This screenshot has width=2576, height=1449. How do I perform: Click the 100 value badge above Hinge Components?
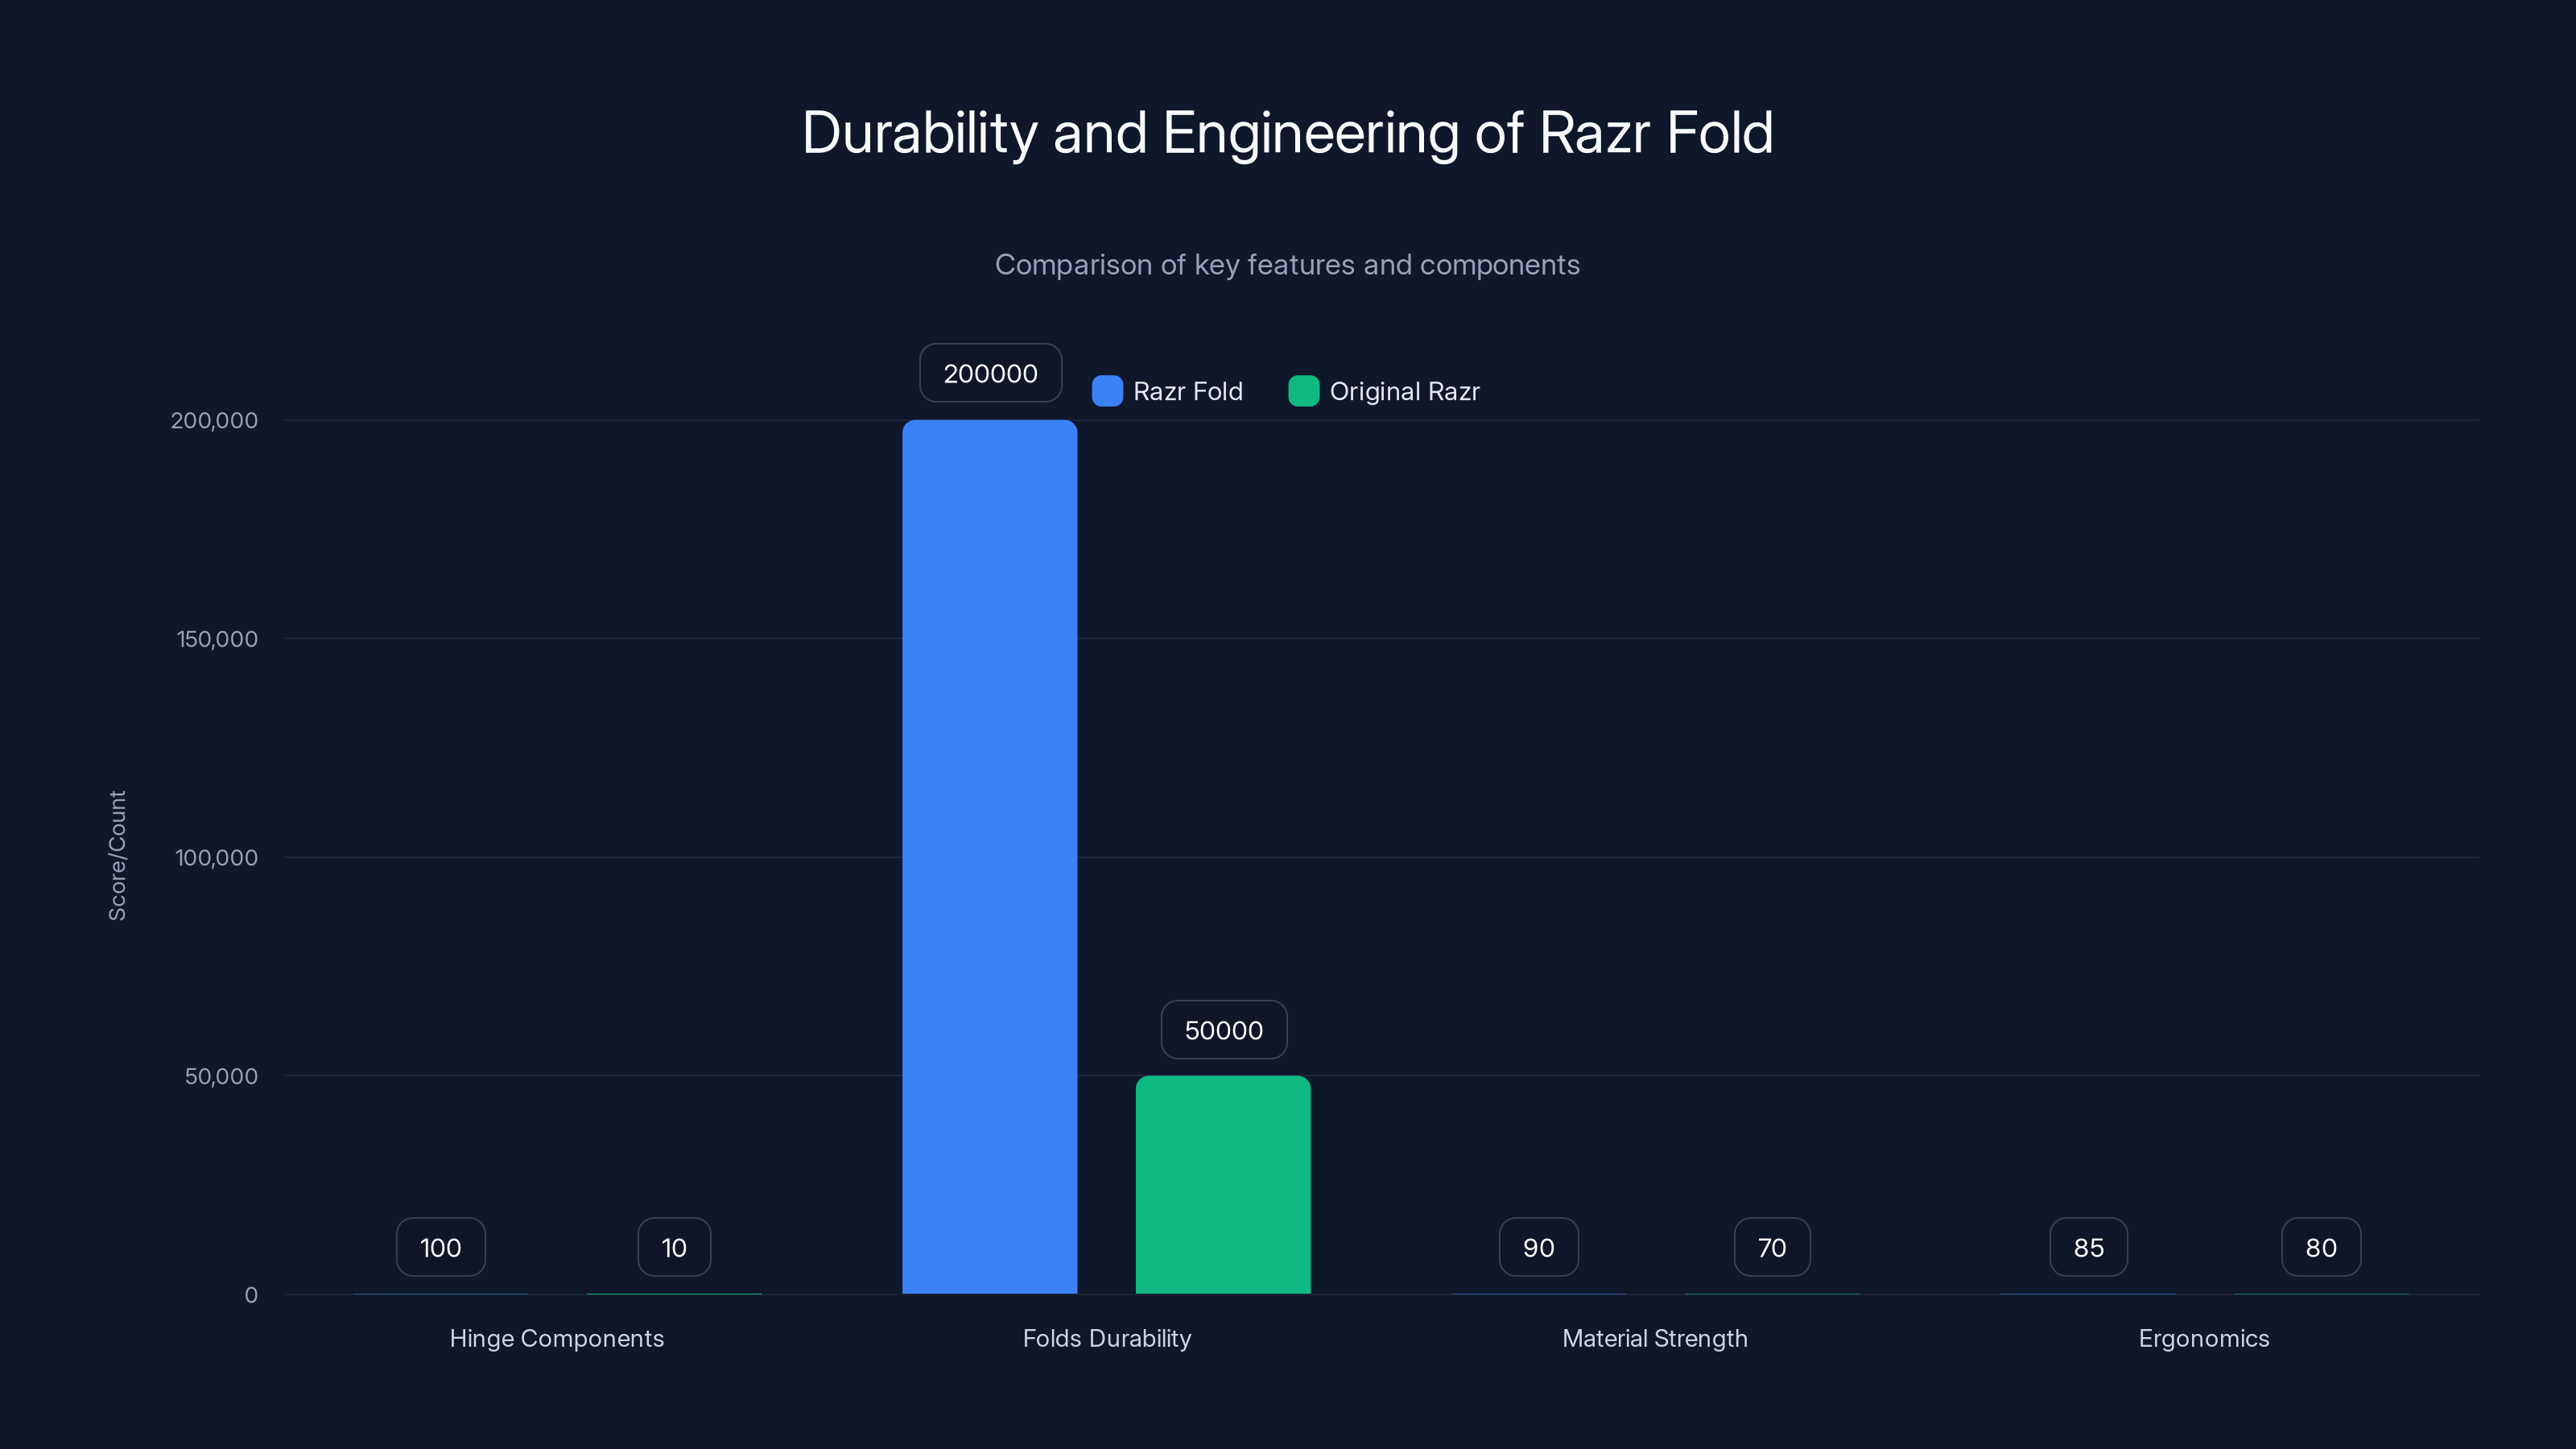pos(440,1246)
